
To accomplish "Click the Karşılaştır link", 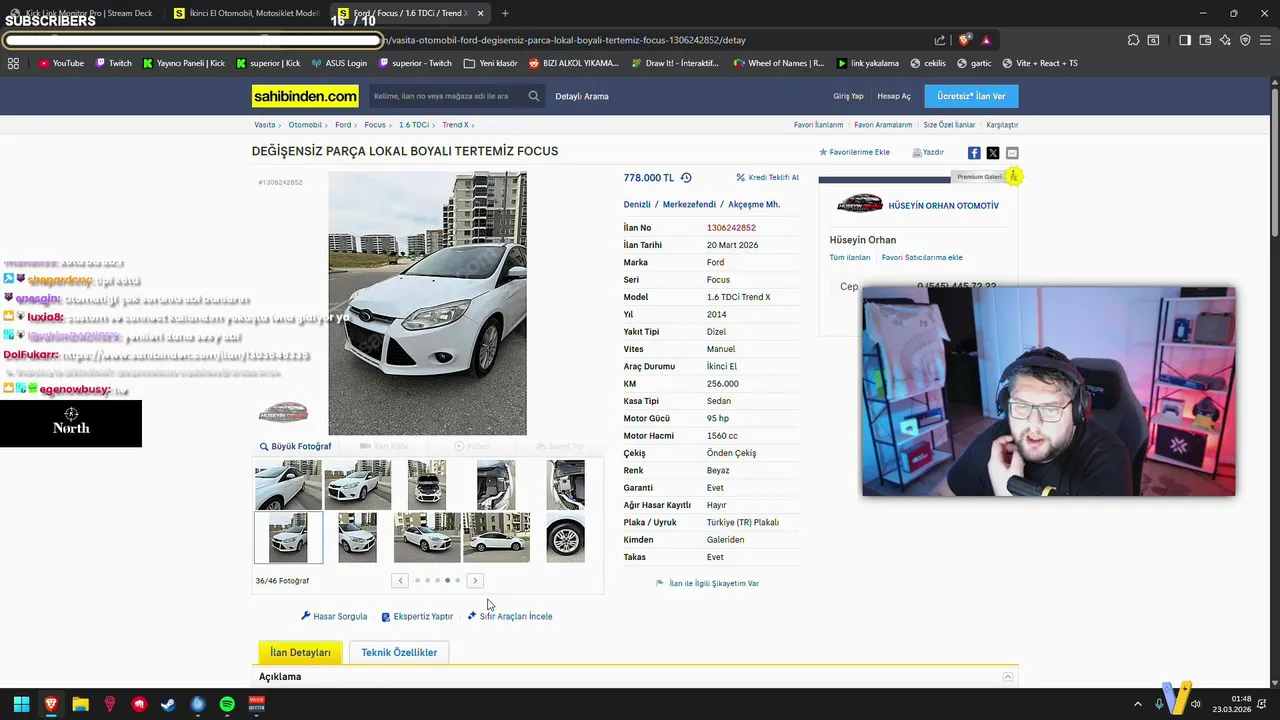I will (x=1002, y=125).
